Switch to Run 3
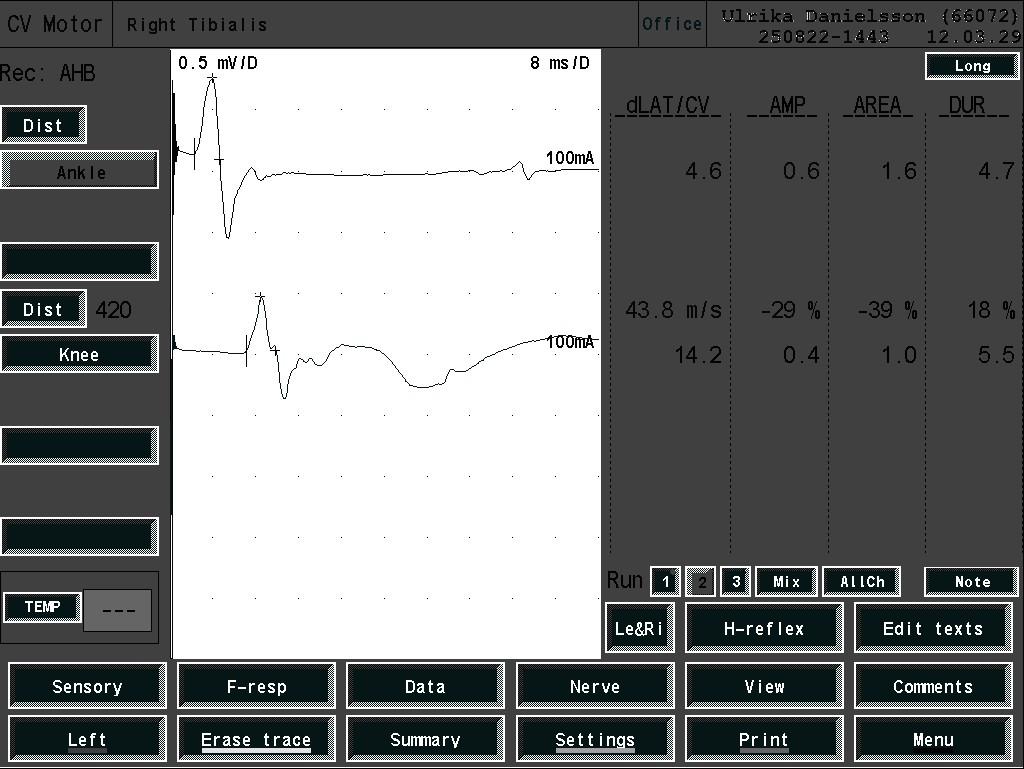This screenshot has height=769, width=1024. (x=735, y=581)
